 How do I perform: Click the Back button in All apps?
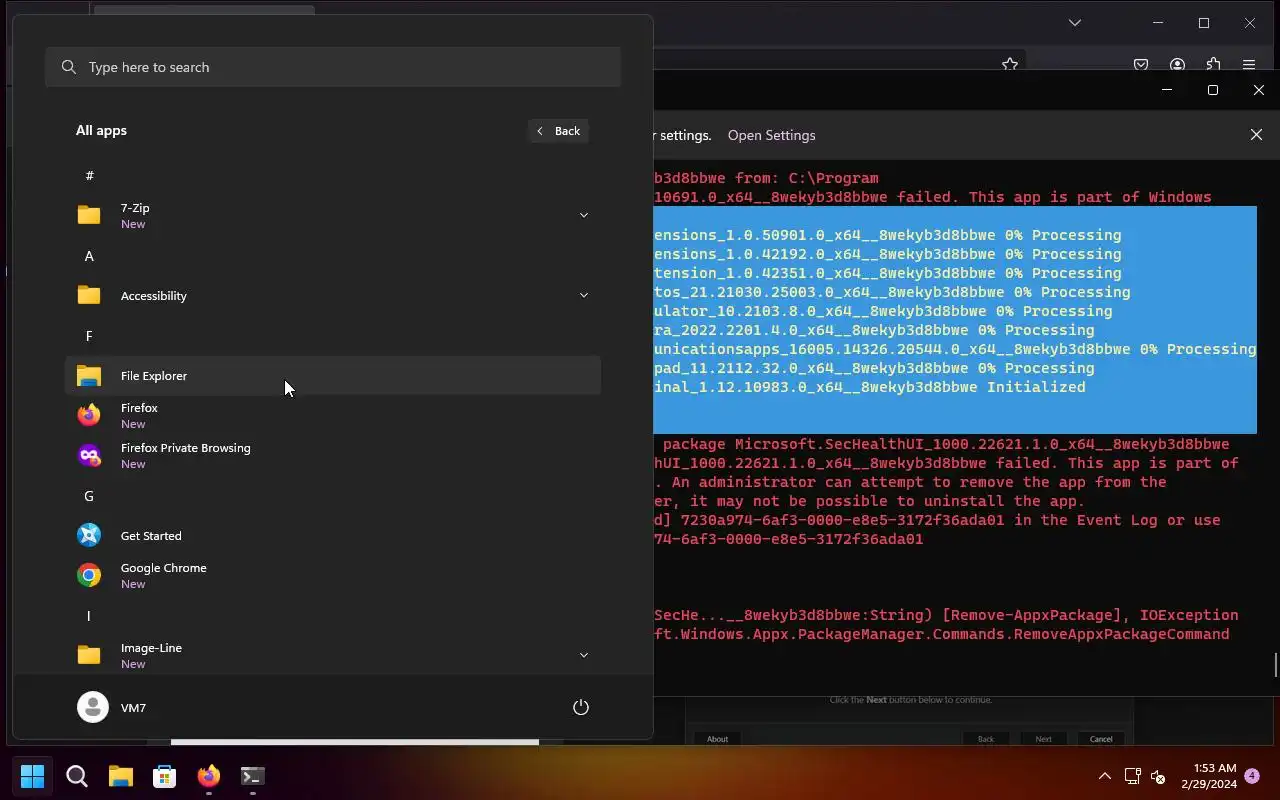pyautogui.click(x=558, y=131)
